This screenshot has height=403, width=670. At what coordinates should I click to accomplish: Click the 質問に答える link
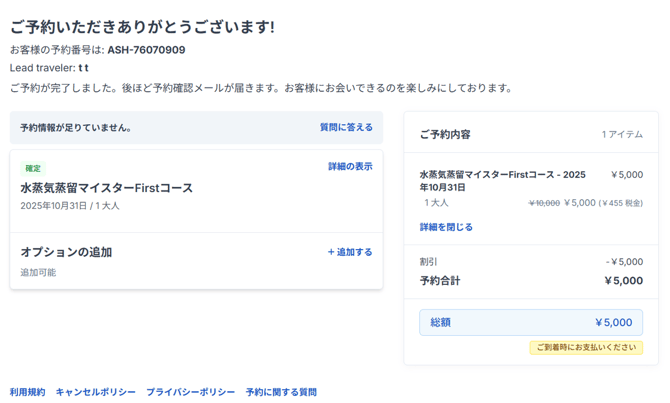[x=346, y=128]
